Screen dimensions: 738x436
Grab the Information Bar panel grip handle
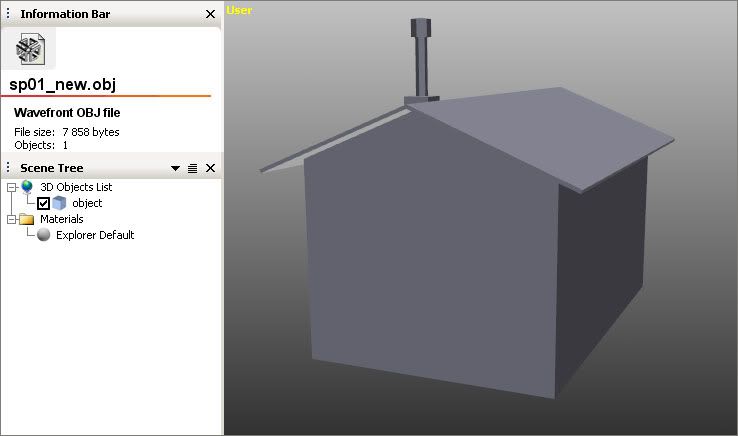click(8, 14)
